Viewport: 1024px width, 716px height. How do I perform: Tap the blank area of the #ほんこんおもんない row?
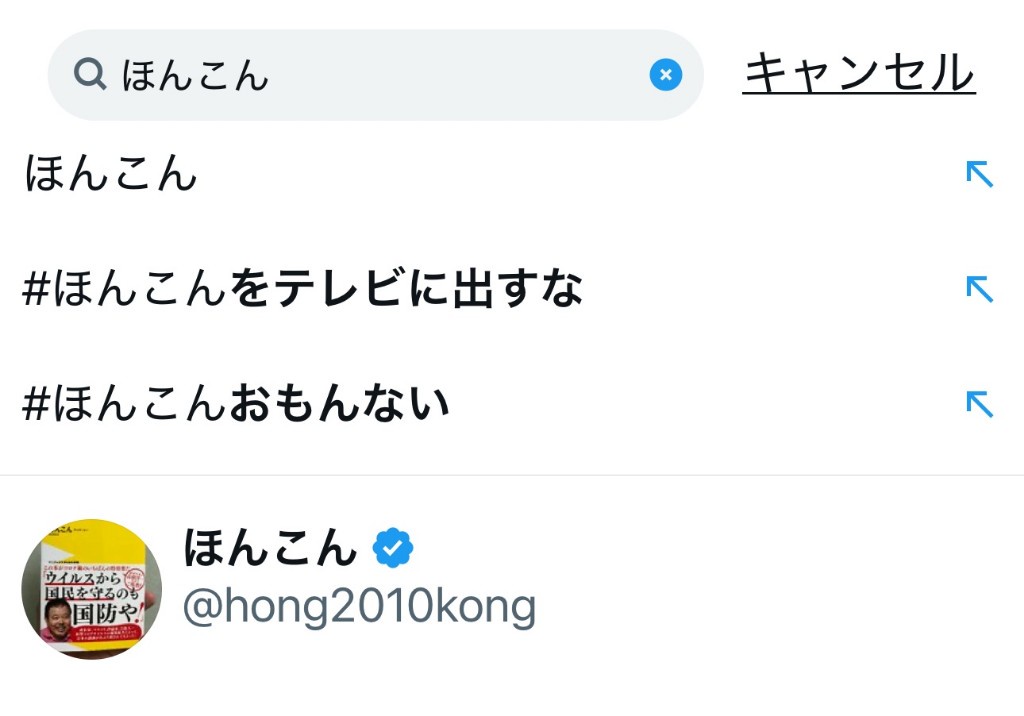click(700, 403)
